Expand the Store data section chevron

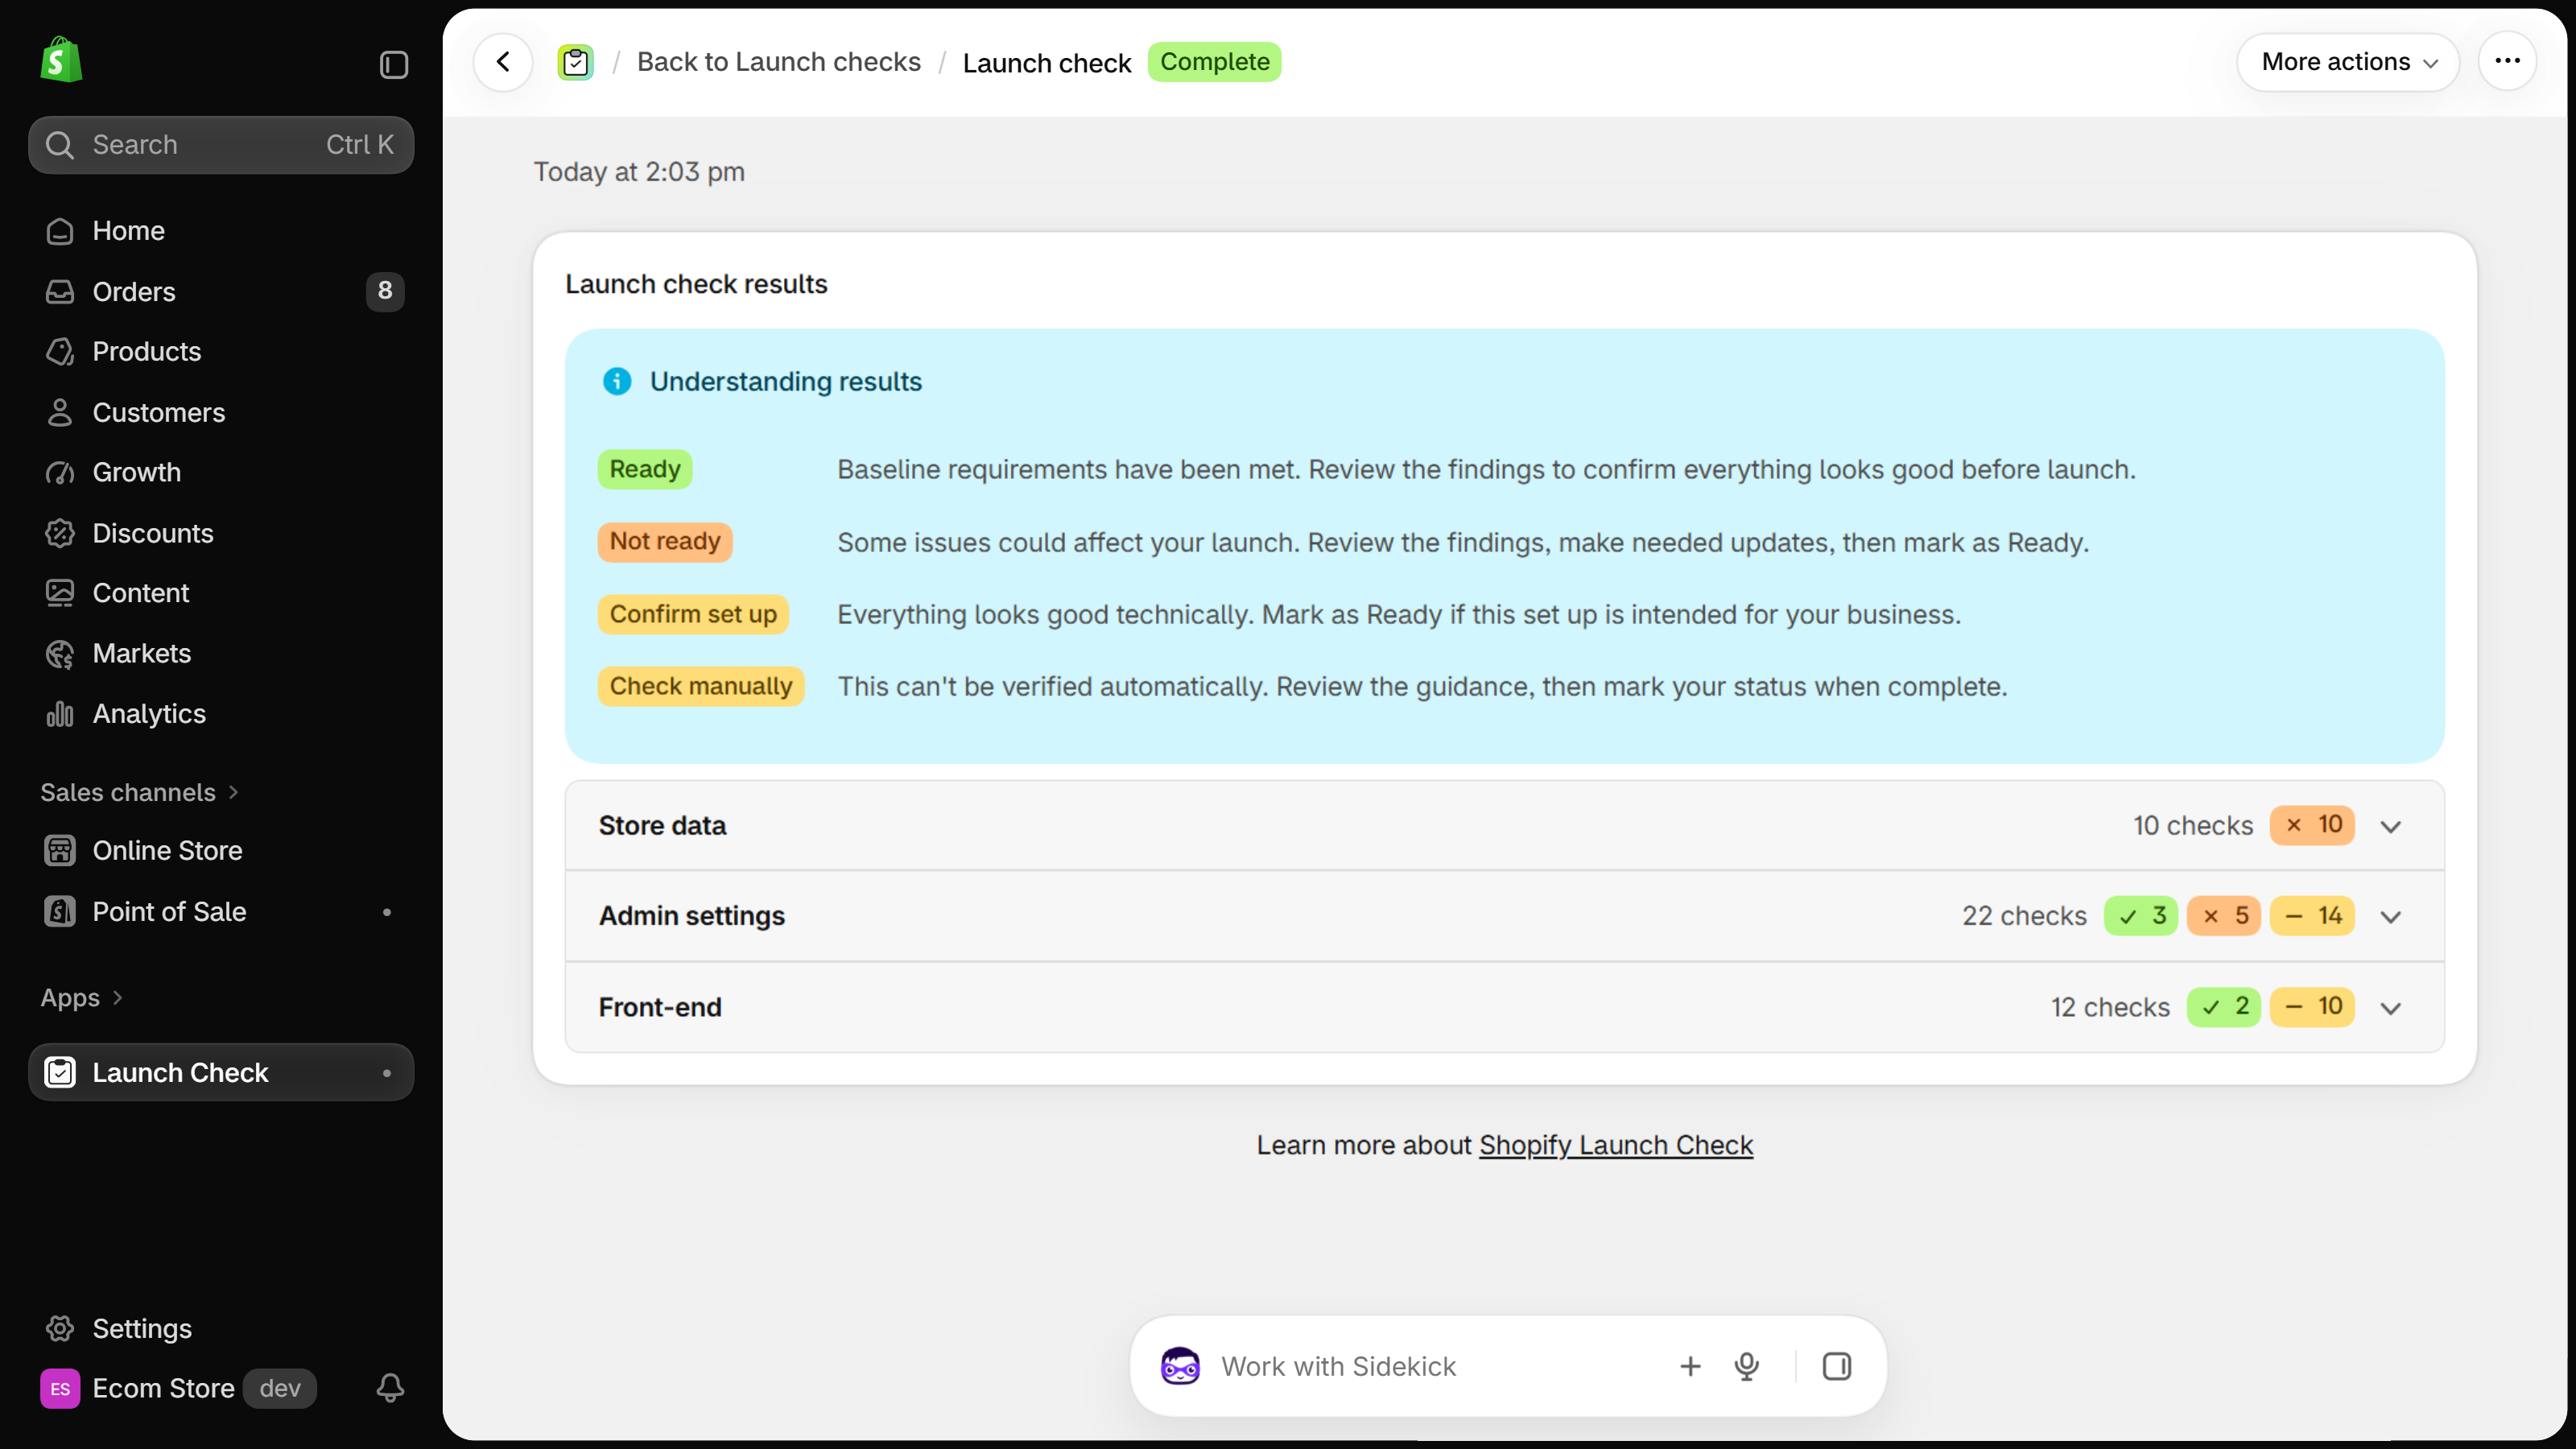click(x=2391, y=826)
